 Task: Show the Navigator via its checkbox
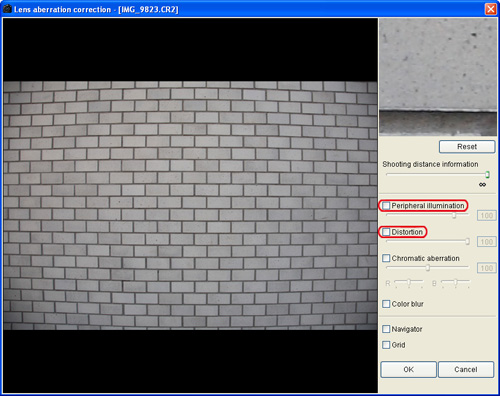[x=386, y=329]
